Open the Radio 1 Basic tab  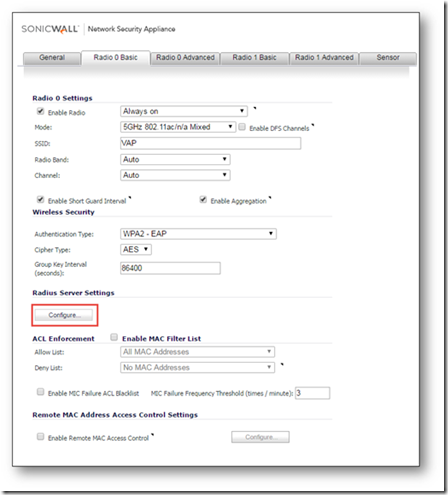pyautogui.click(x=254, y=58)
